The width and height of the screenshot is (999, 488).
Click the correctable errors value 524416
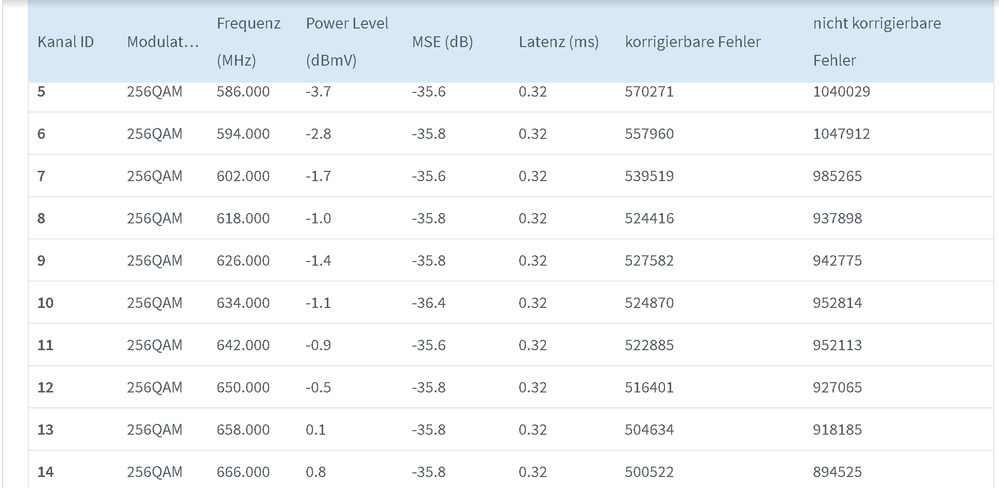[649, 218]
